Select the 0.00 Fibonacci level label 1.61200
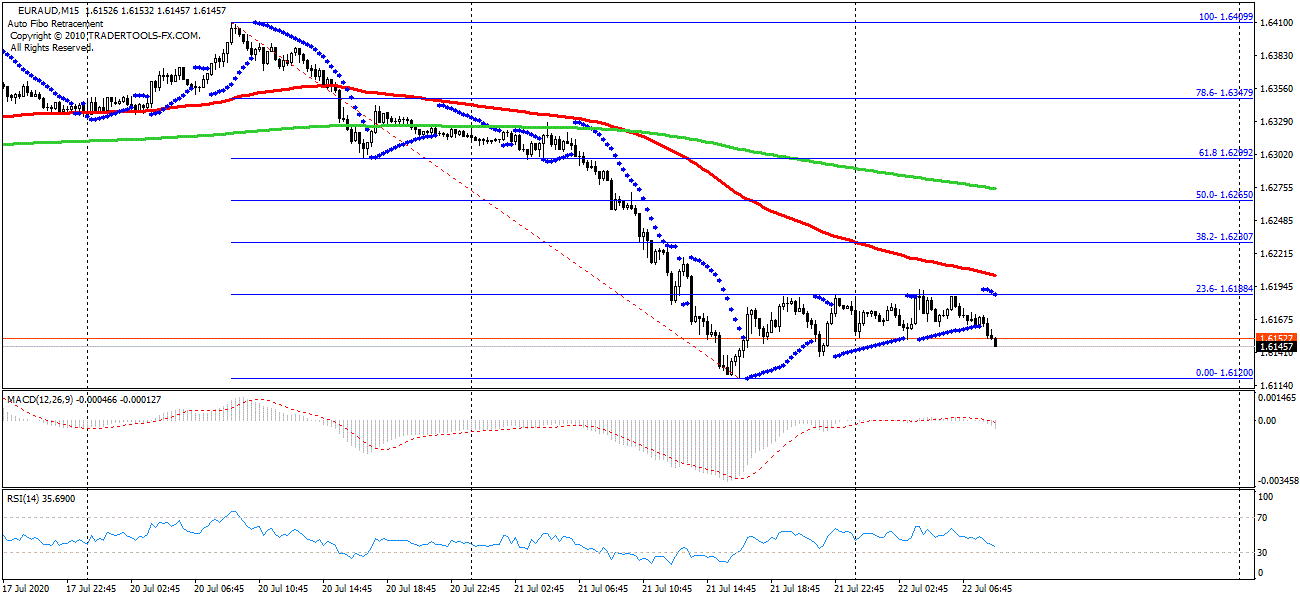The width and height of the screenshot is (1300, 600). [x=1225, y=373]
